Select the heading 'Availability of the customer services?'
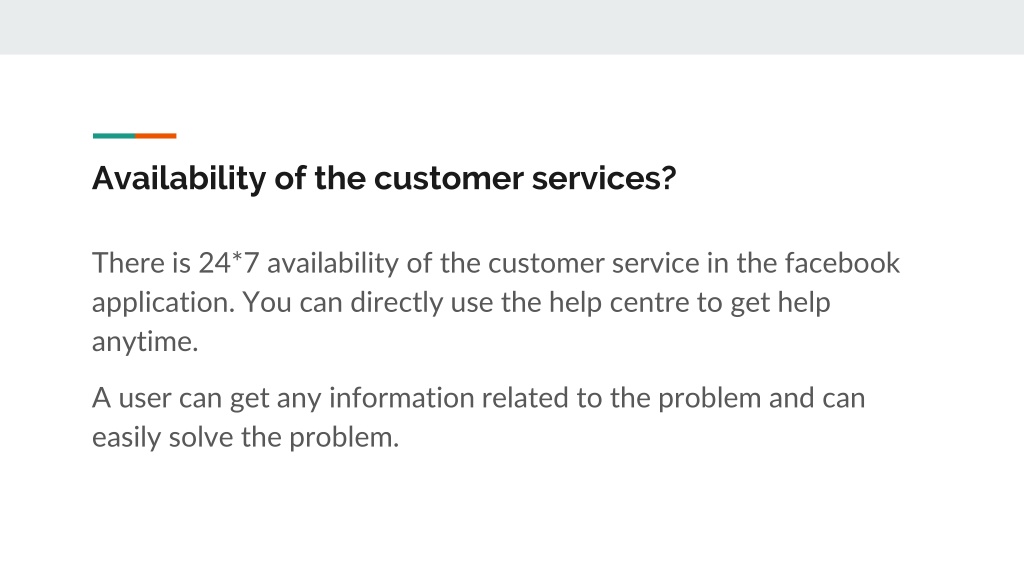 pos(384,178)
